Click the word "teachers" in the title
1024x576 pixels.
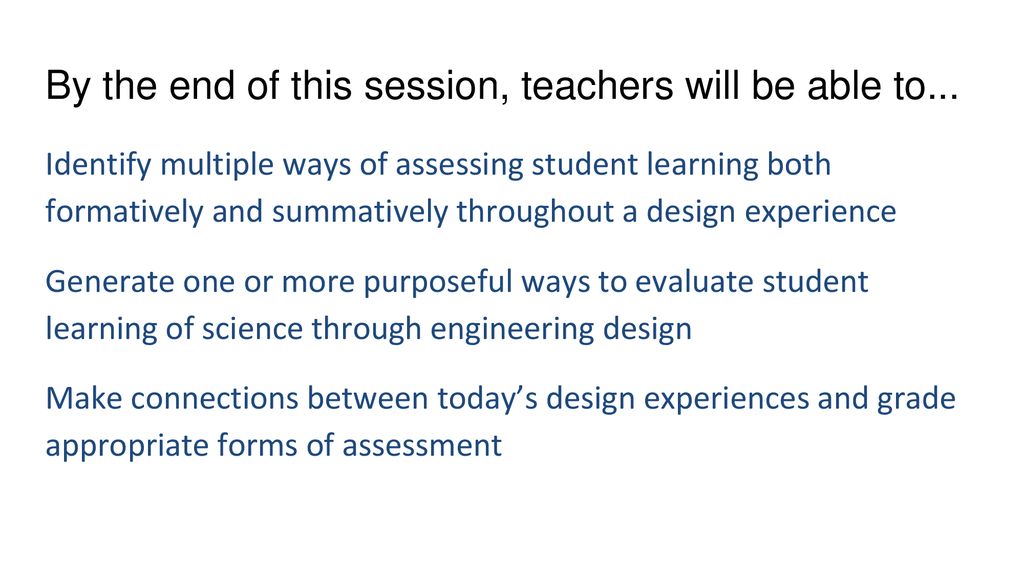tap(597, 86)
